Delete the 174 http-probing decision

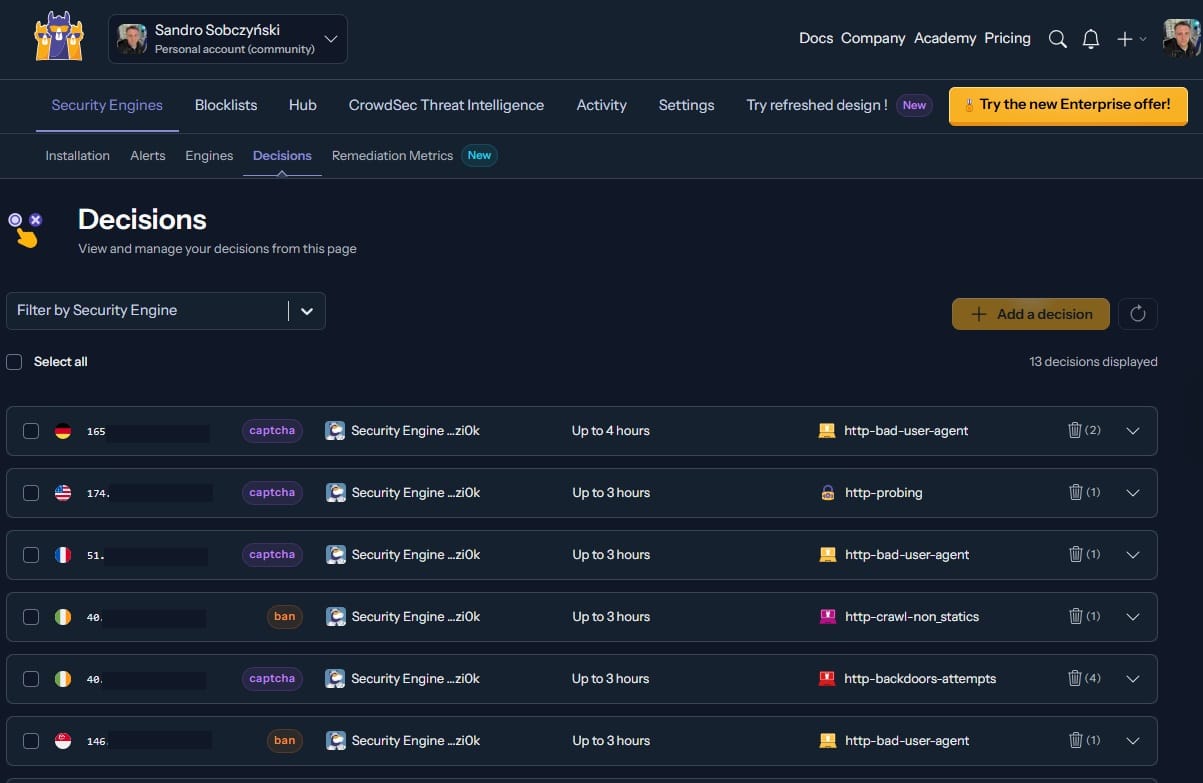coord(1076,493)
